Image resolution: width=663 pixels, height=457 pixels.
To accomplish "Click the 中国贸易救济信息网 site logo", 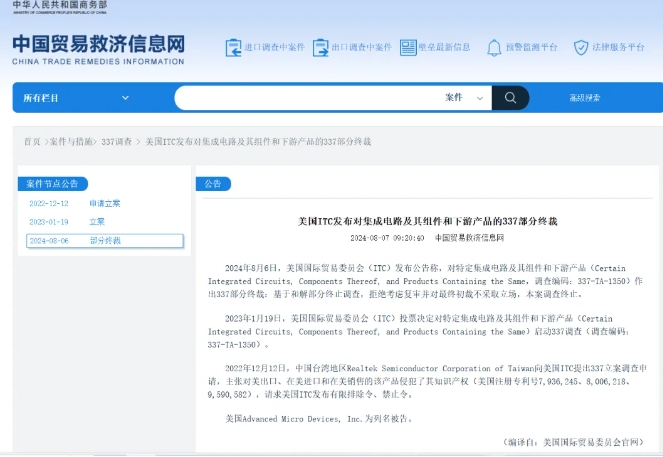I will [98, 49].
